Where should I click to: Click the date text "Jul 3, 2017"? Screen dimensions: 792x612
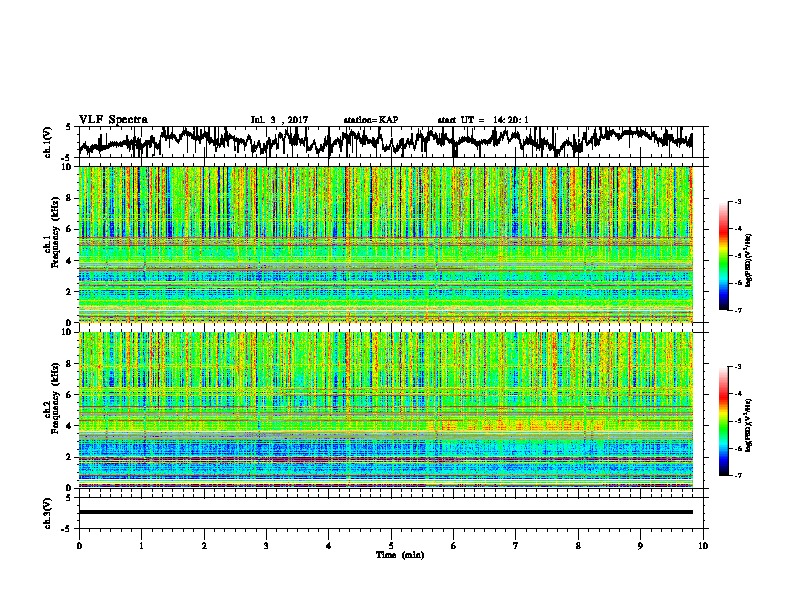pyautogui.click(x=279, y=120)
